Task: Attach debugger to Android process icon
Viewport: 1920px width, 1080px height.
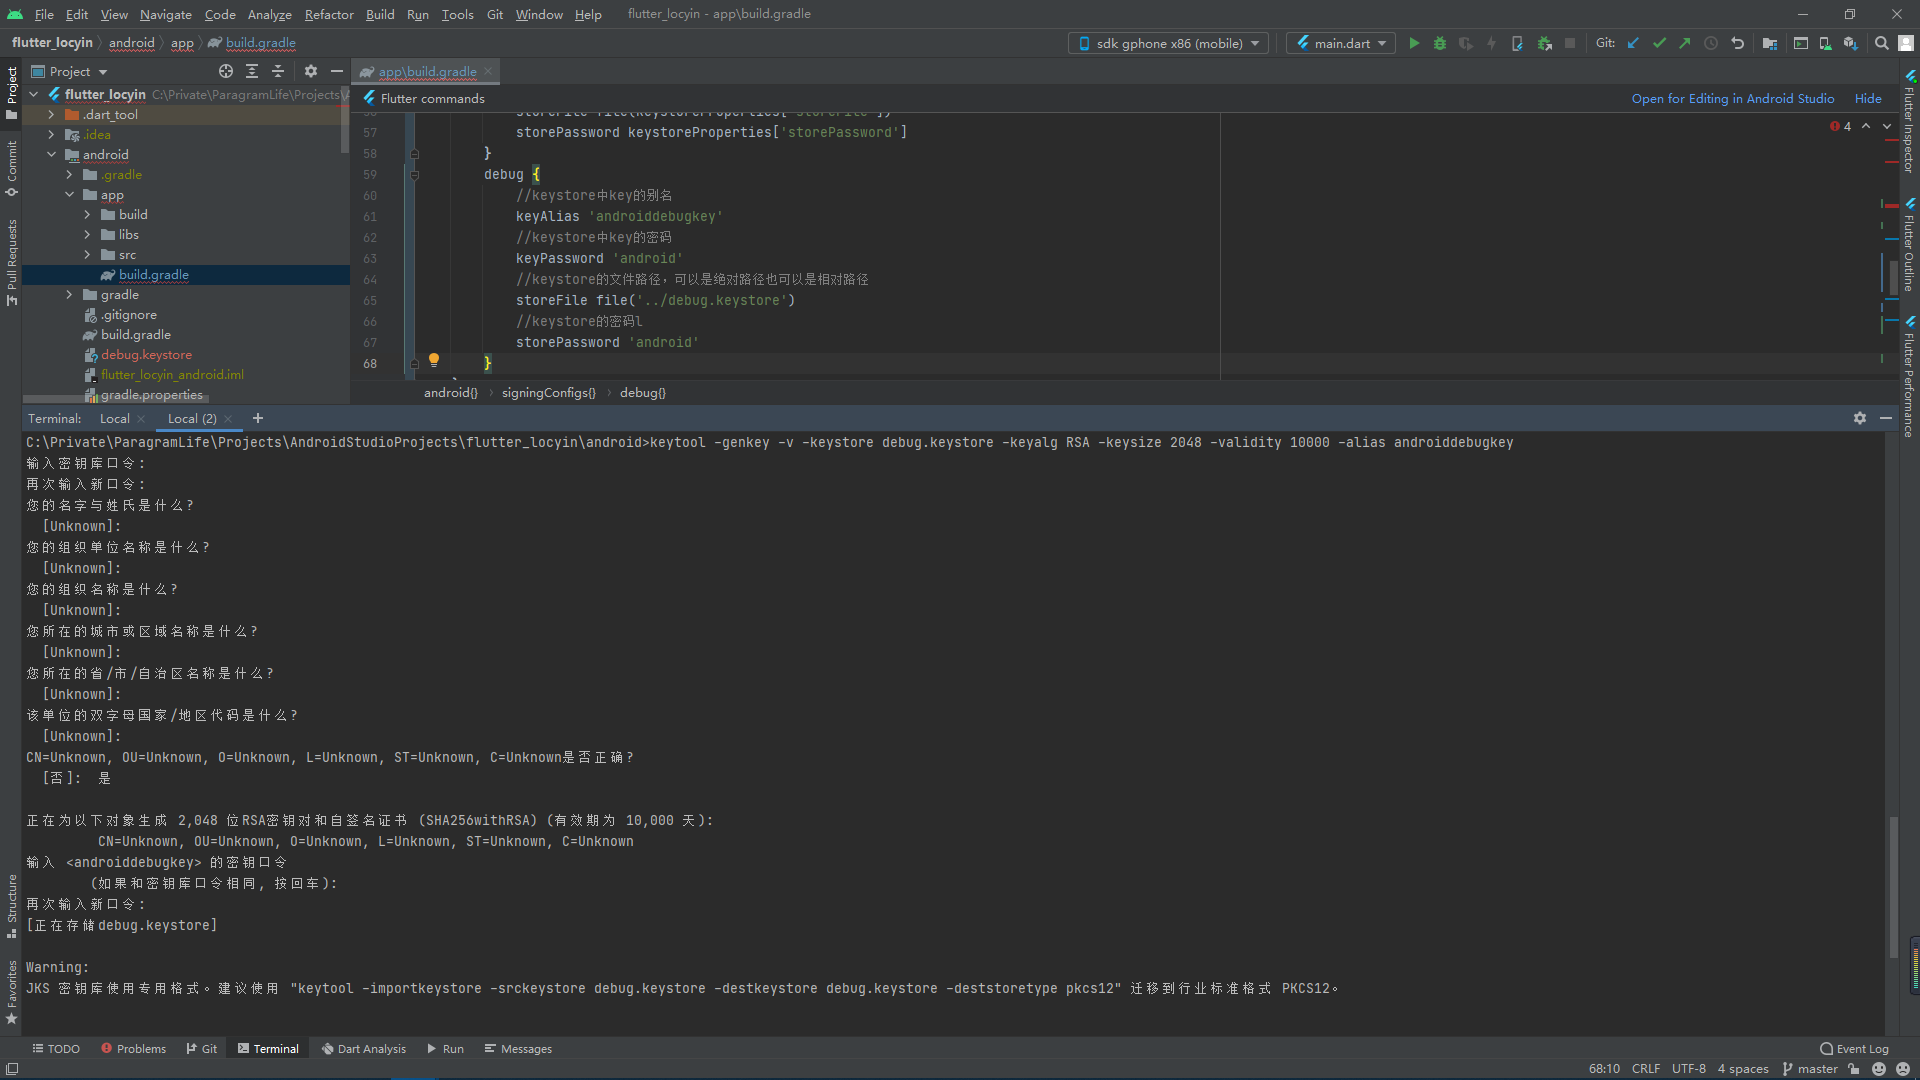Action: point(1545,43)
